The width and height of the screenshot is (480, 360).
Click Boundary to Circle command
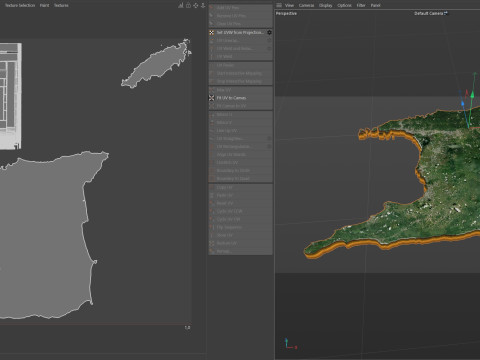click(x=240, y=170)
